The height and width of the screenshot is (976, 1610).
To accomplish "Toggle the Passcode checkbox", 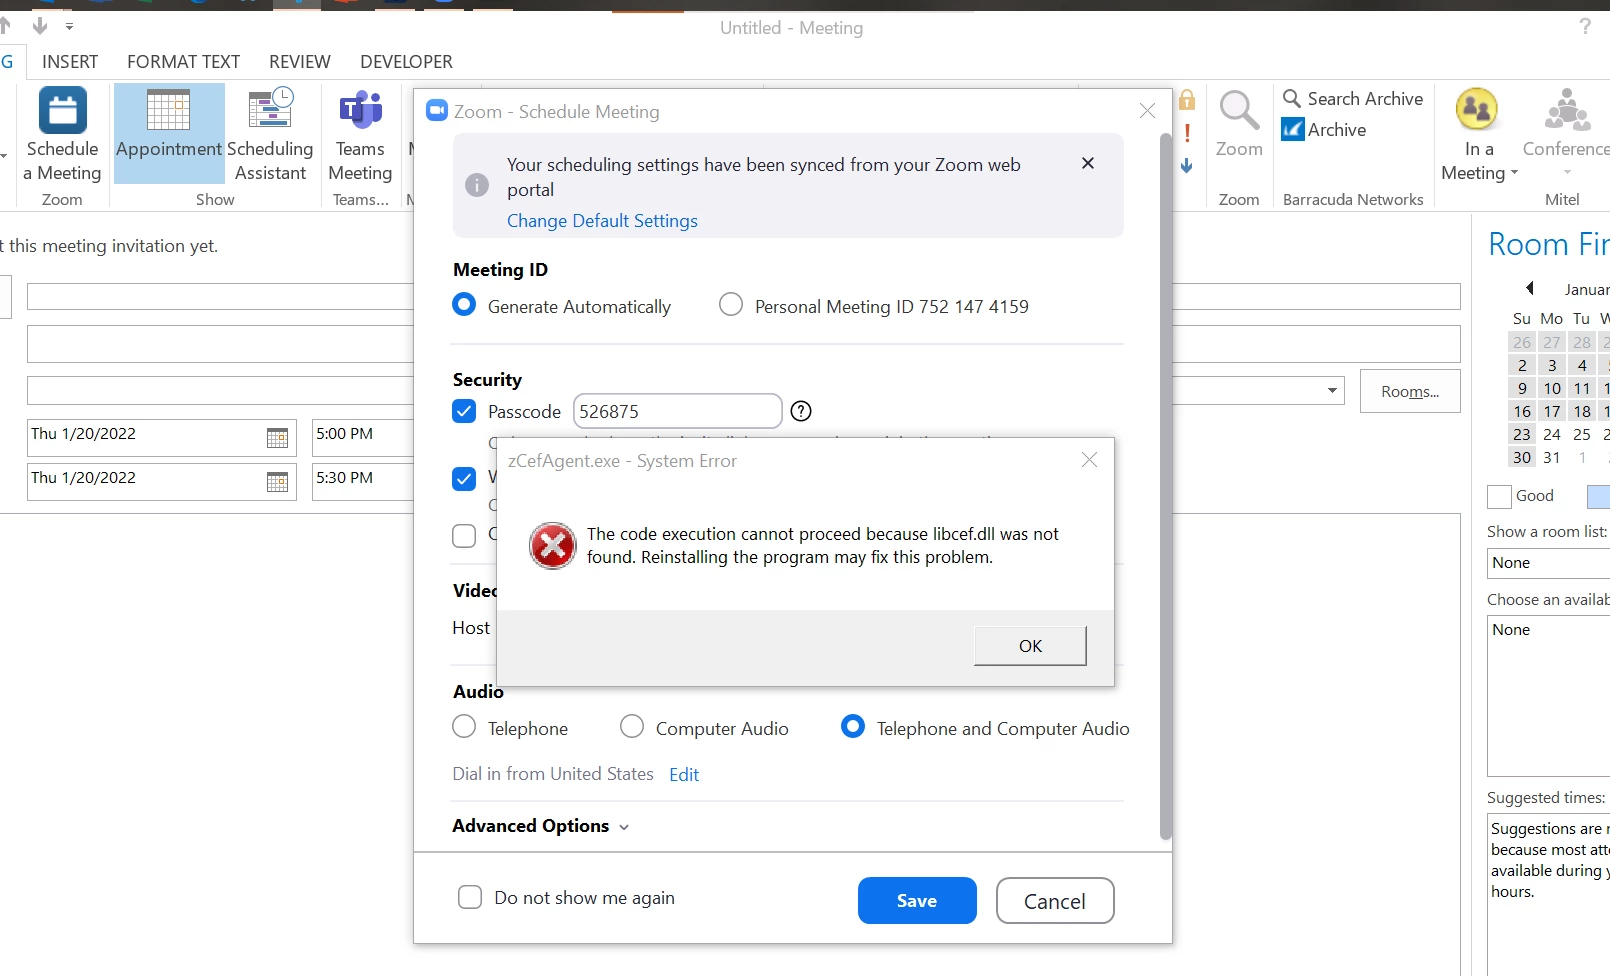I will (x=464, y=411).
